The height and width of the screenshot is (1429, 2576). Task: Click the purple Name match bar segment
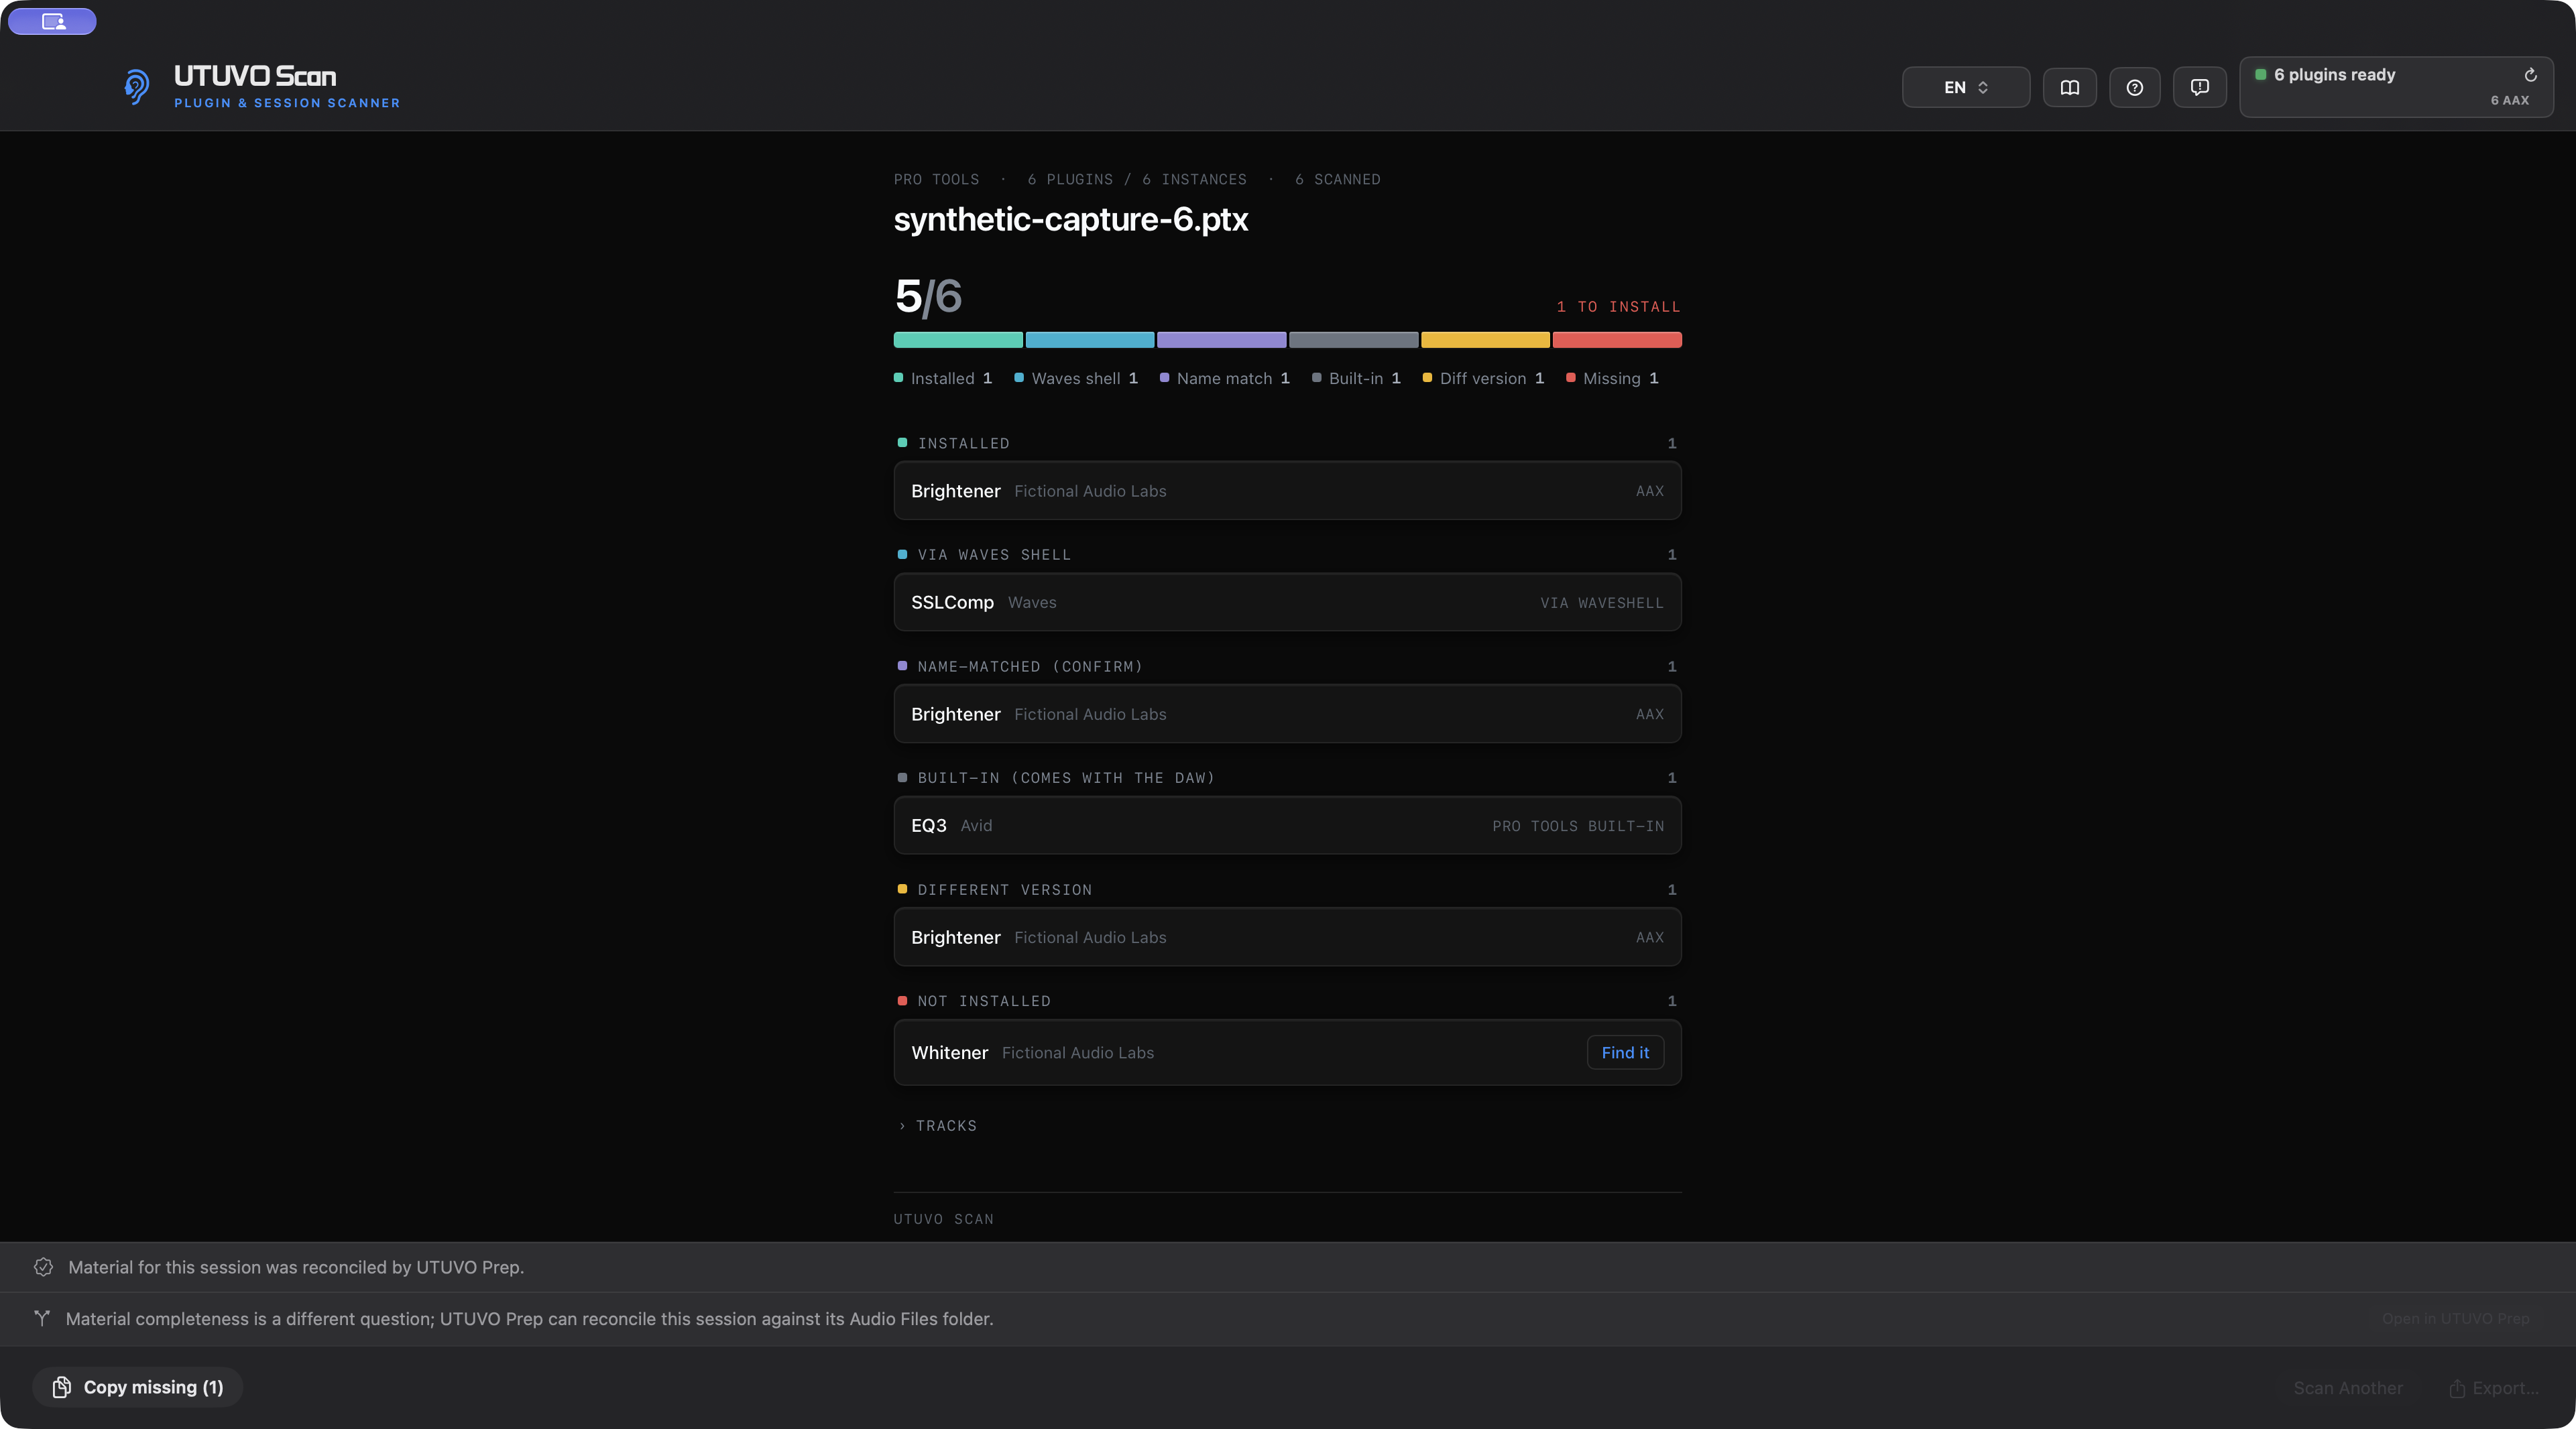pyautogui.click(x=1221, y=340)
